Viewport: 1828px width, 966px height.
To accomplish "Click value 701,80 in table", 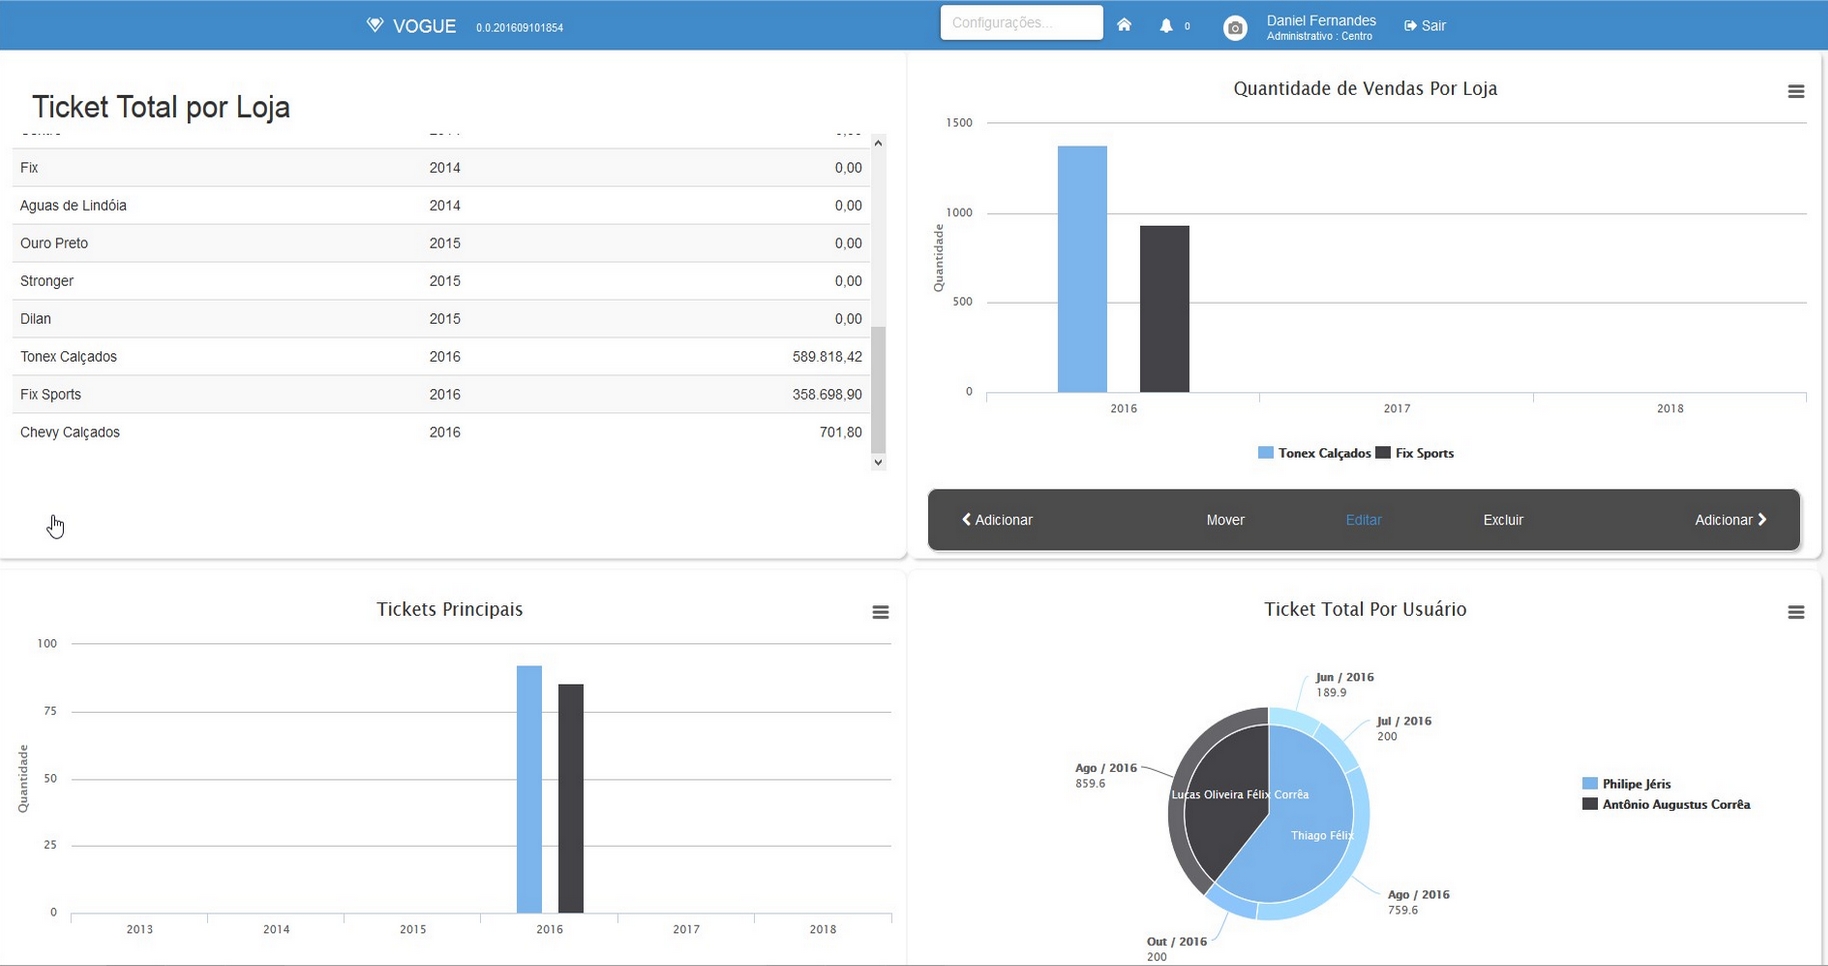I will click(840, 433).
